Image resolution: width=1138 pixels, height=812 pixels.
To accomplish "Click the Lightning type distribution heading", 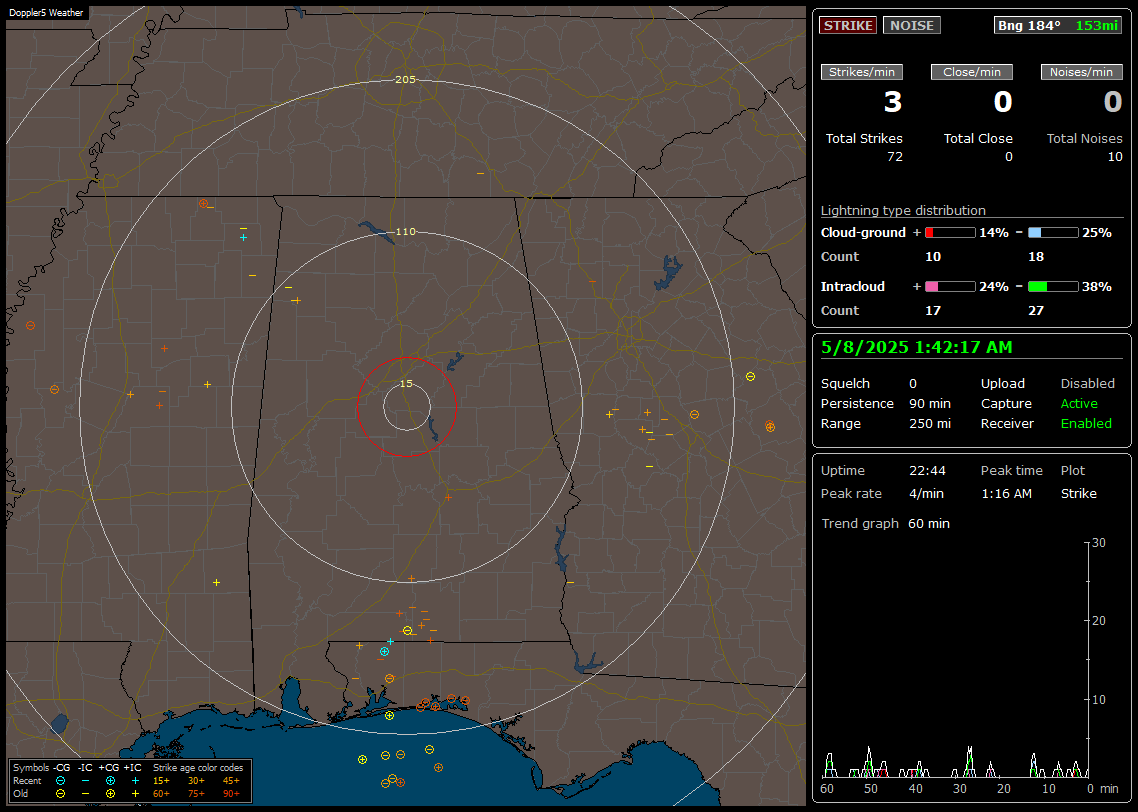I will click(x=903, y=210).
